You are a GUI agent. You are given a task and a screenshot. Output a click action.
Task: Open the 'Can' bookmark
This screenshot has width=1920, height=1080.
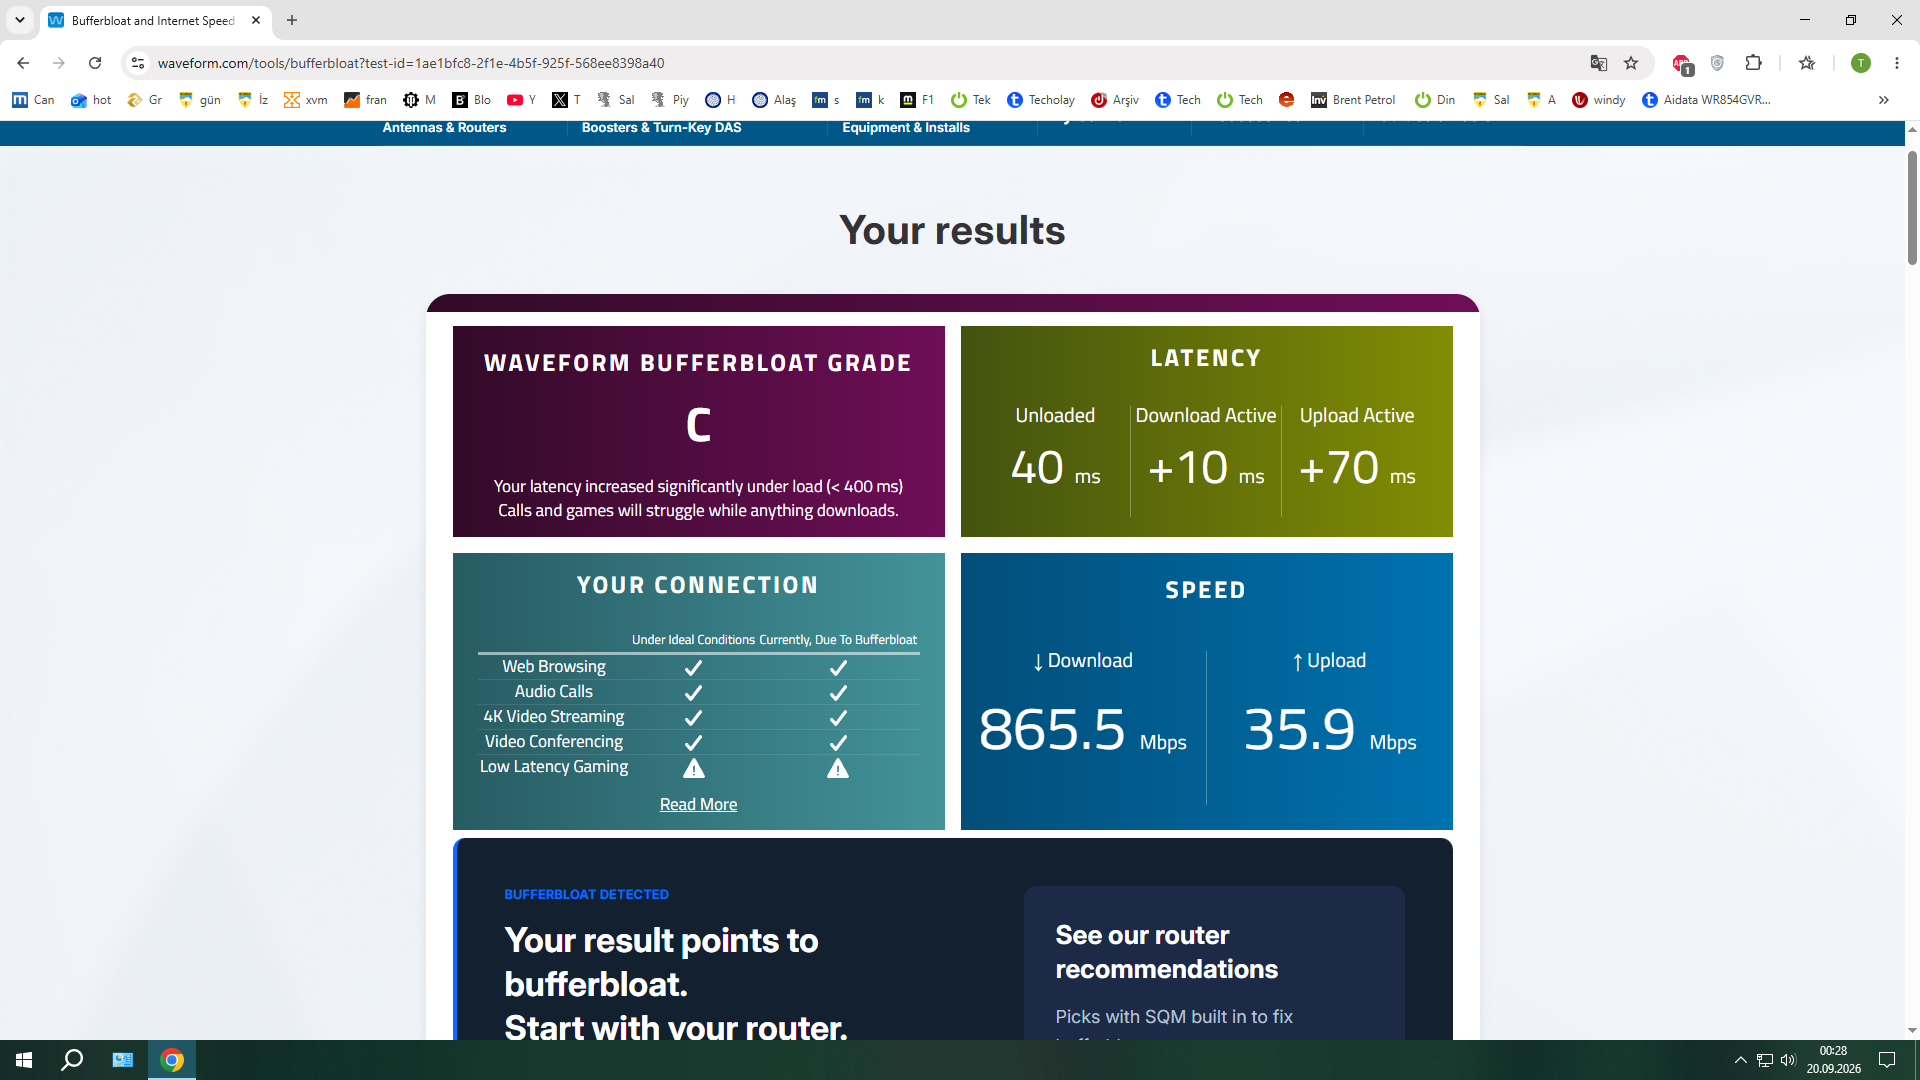(x=33, y=100)
